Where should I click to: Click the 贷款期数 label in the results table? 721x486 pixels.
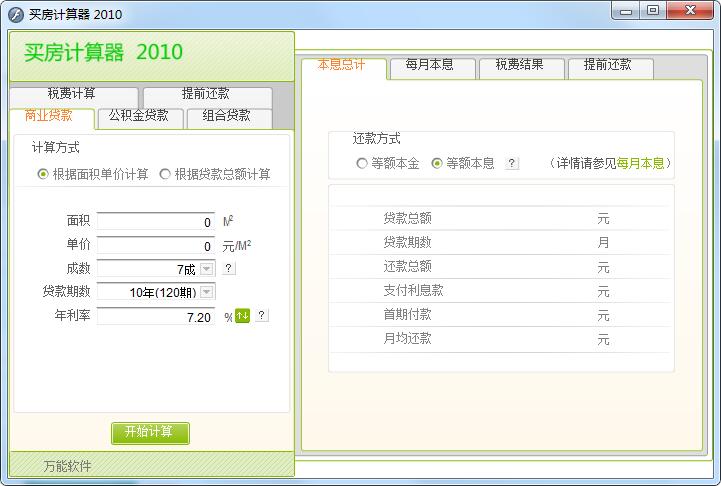[407, 242]
